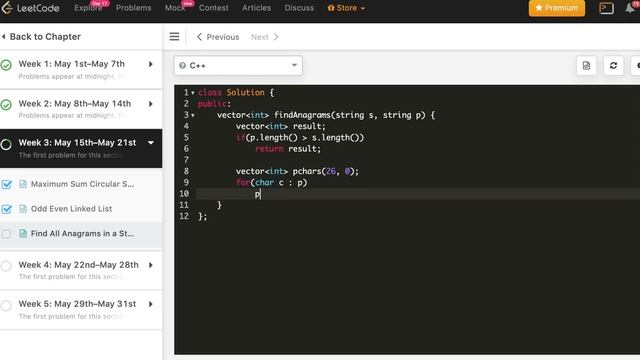Image resolution: width=640 pixels, height=360 pixels.
Task: Go to the Previous problem
Action: (x=218, y=37)
